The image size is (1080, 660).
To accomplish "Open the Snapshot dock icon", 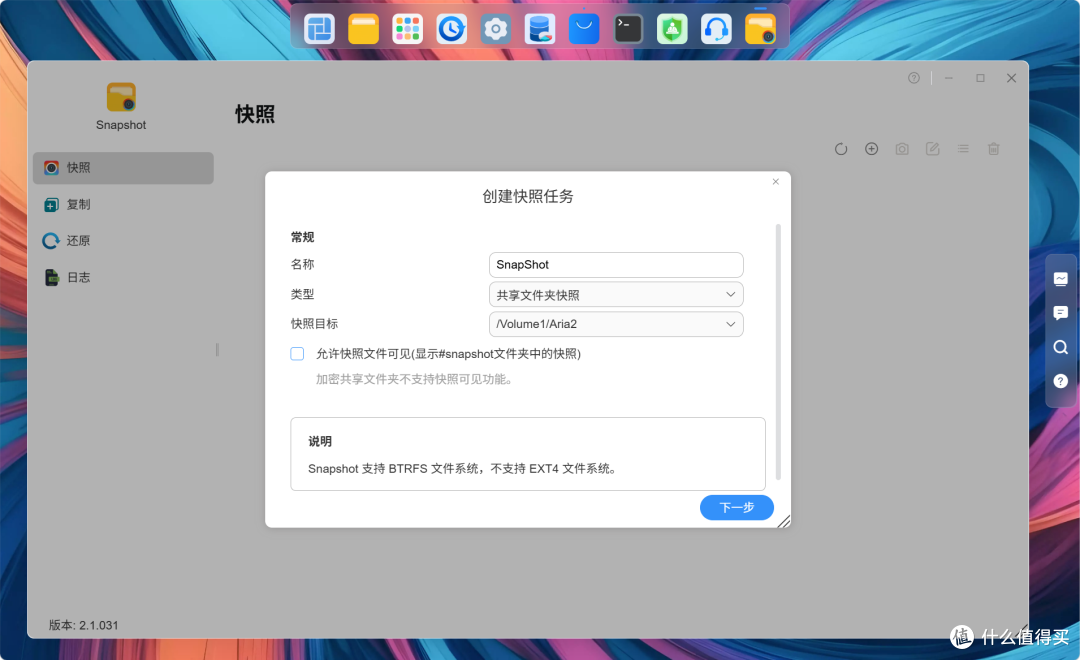I will (x=760, y=29).
